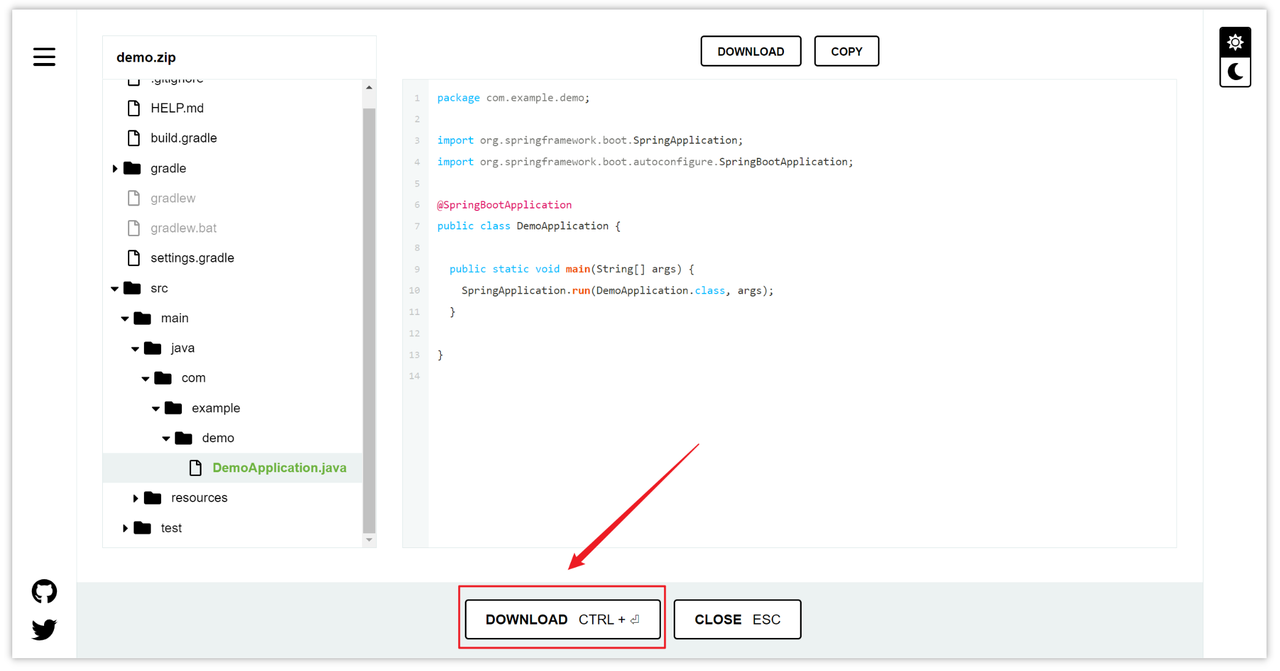This screenshot has height=671, width=1280.
Task: Click the DemoApplication.java file icon
Action: coord(195,468)
